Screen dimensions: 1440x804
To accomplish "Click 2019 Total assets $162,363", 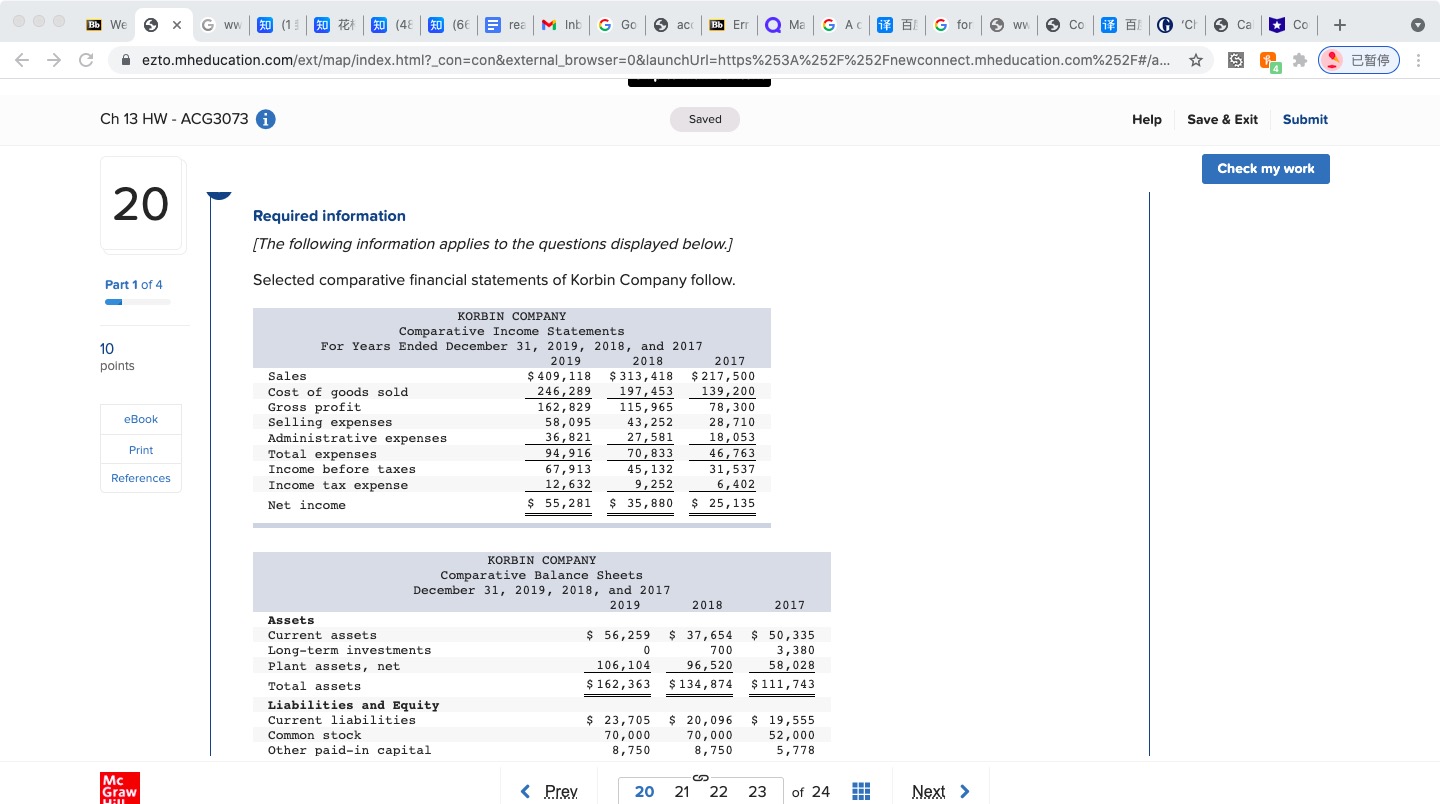I will pyautogui.click(x=617, y=685).
